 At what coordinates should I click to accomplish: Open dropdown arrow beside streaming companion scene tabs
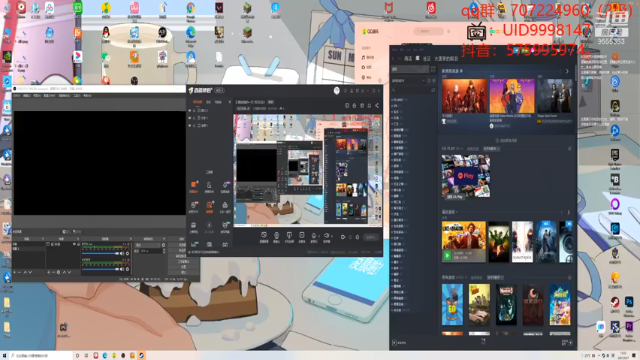click(229, 102)
